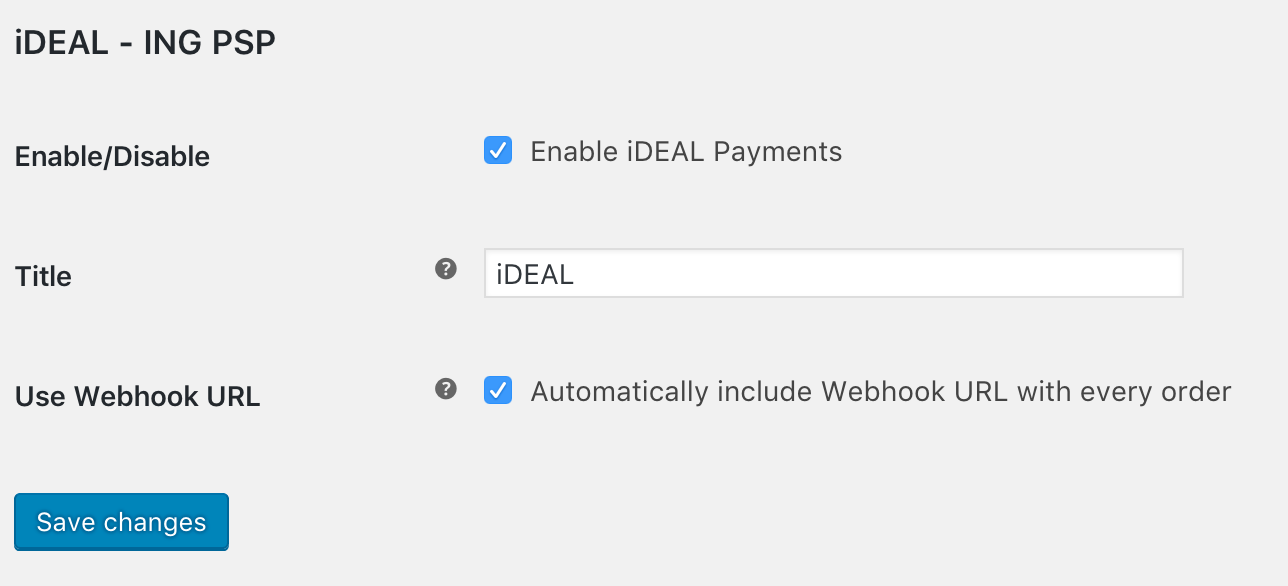Click the 'Enable iDEAL Payments' label text

point(686,152)
